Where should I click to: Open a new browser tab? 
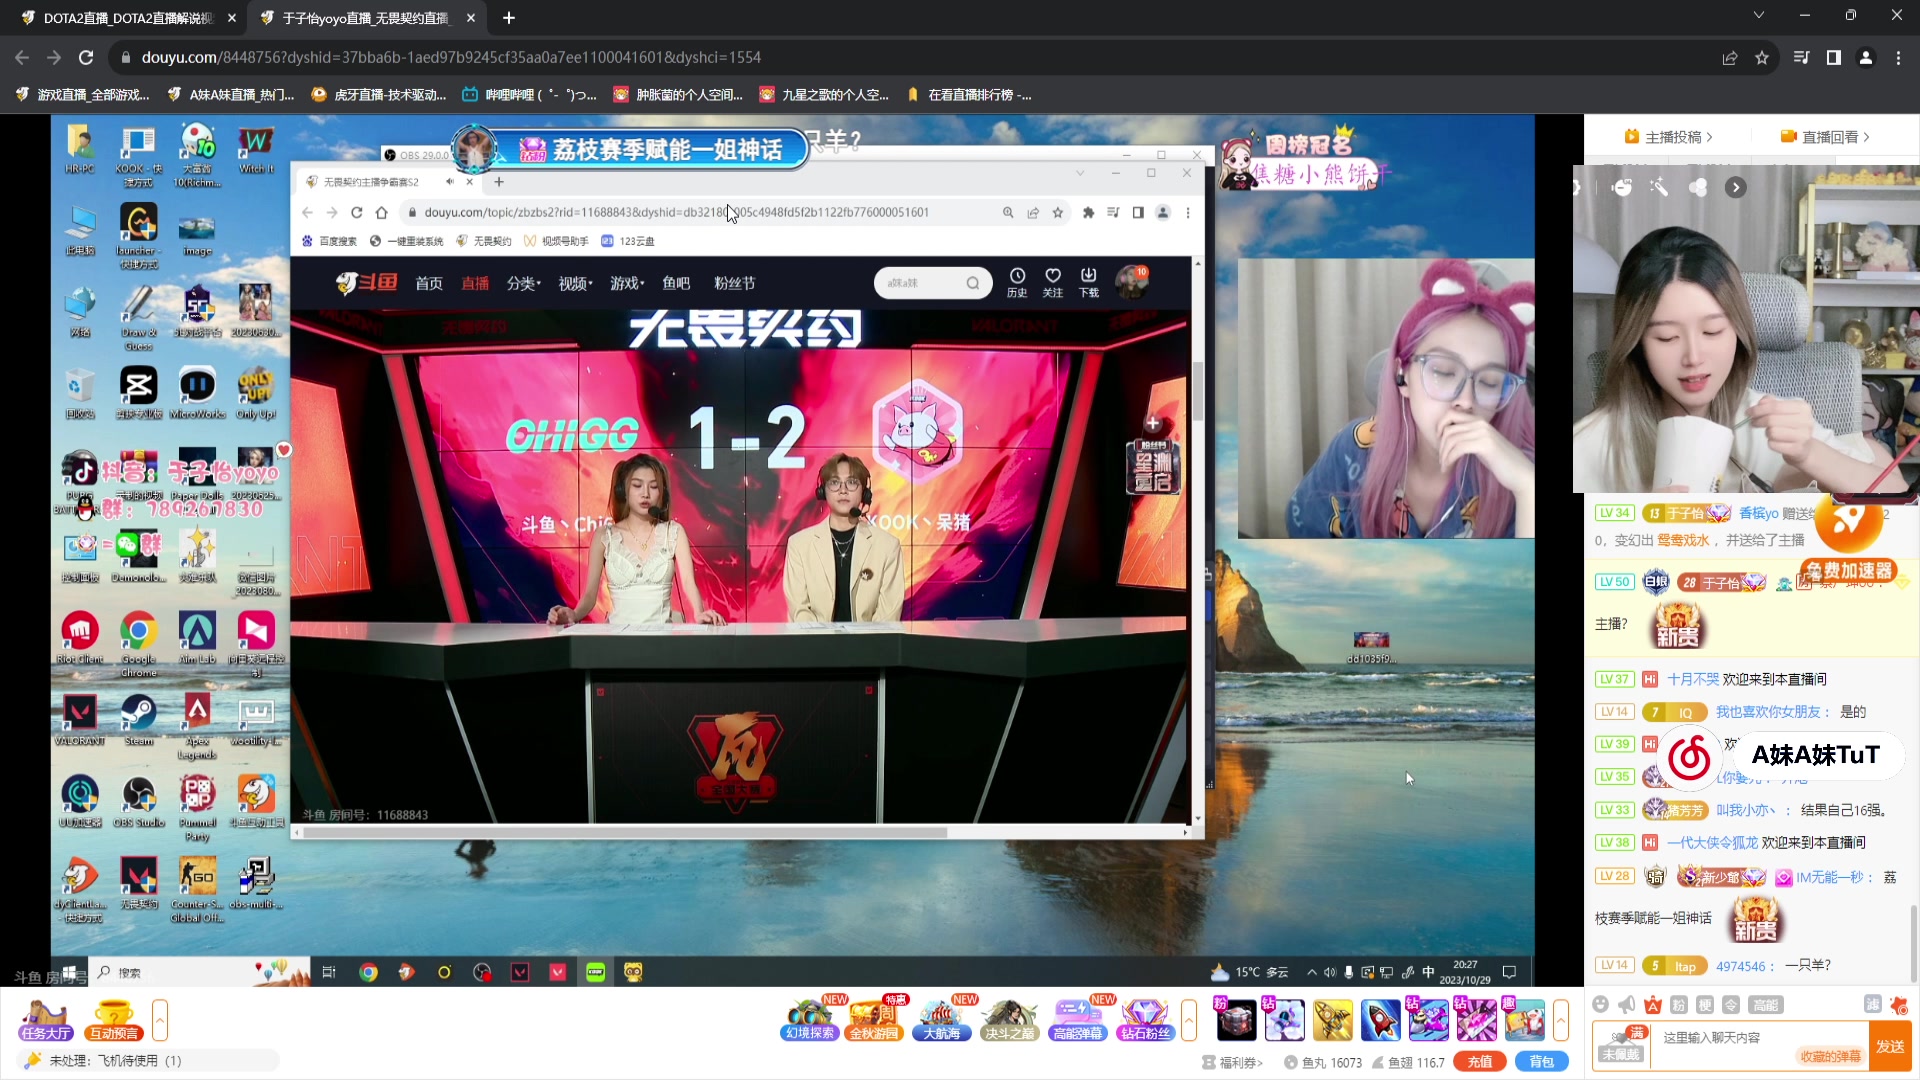coord(509,17)
